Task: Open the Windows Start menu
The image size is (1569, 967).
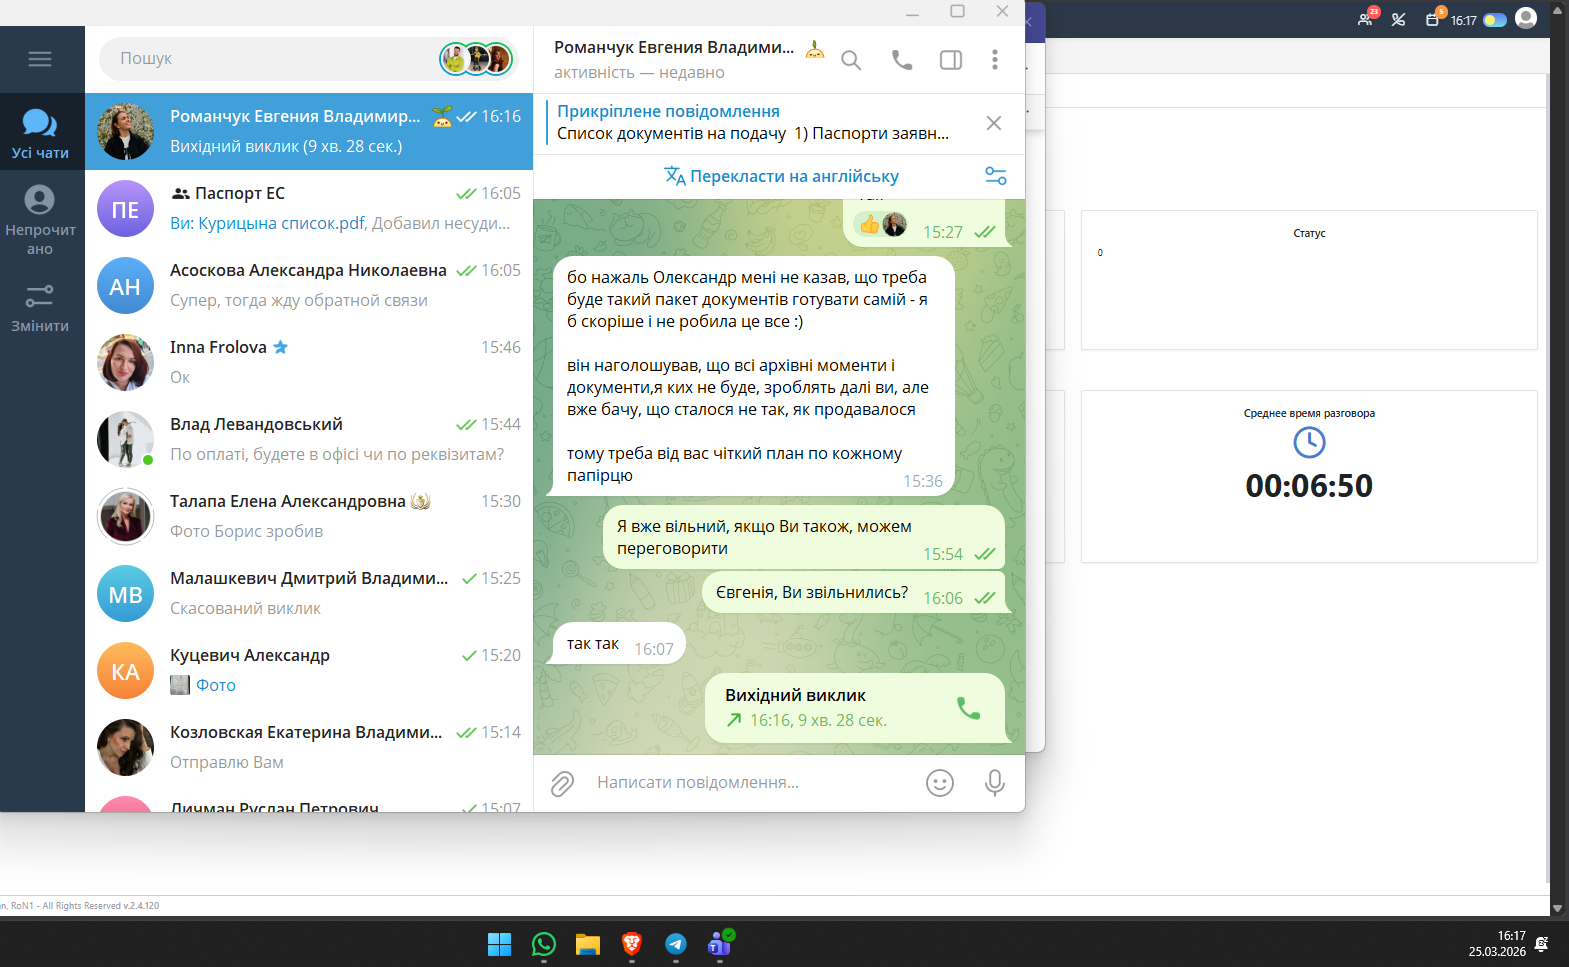Action: [499, 944]
